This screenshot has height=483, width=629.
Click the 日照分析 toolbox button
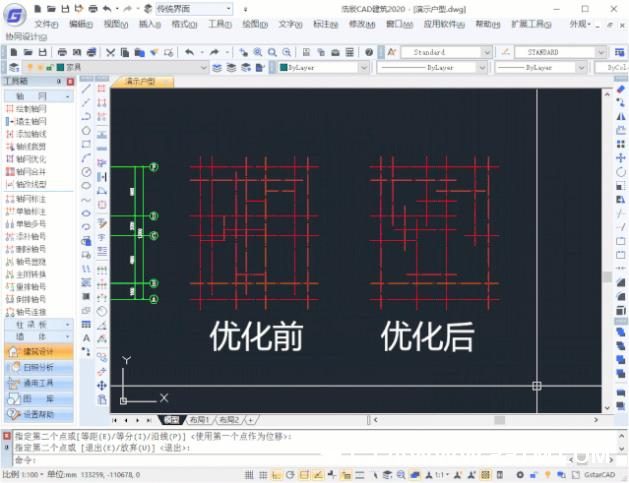(x=39, y=367)
